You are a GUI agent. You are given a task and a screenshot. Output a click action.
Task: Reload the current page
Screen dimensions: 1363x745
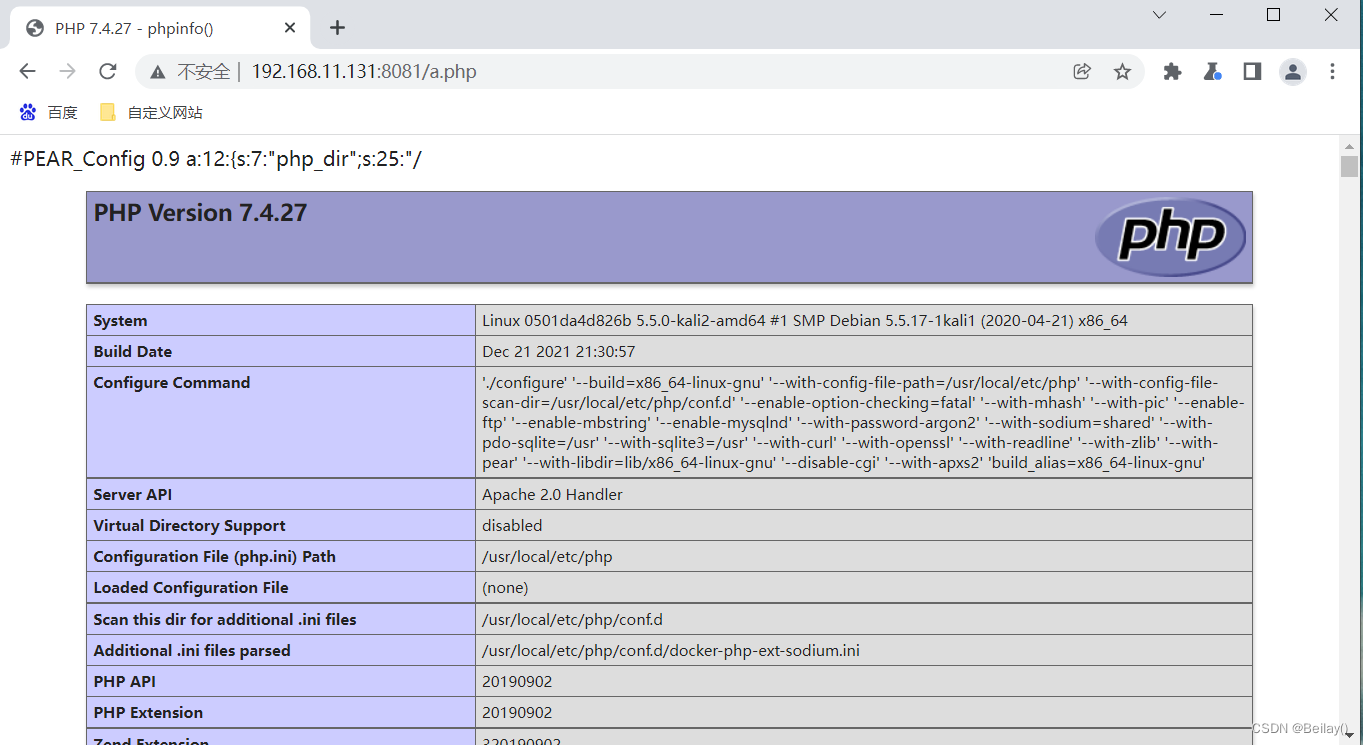click(108, 71)
